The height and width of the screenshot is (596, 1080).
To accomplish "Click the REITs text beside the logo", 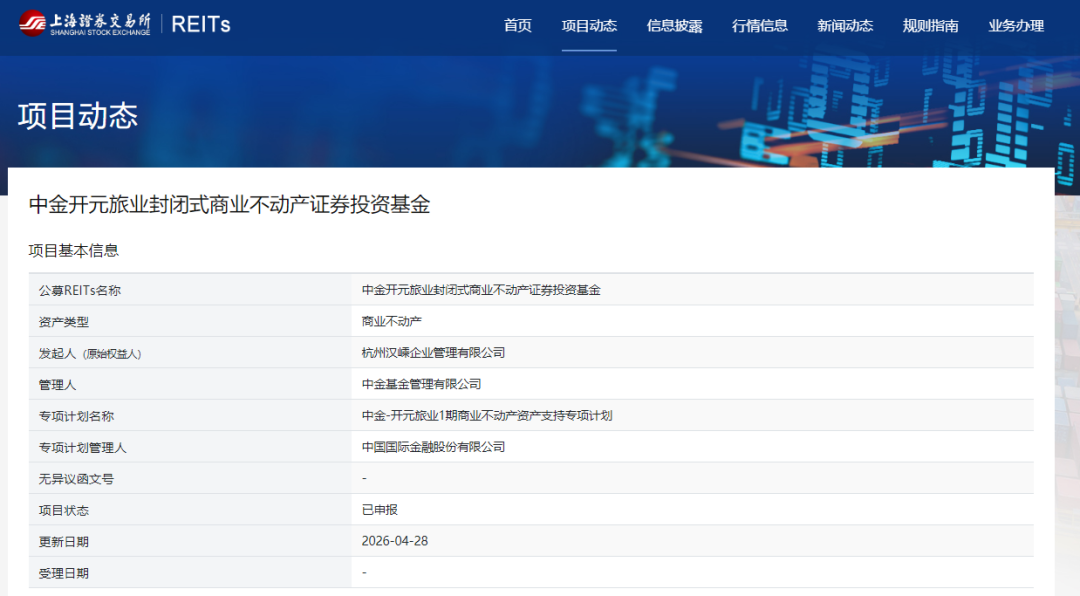I will (x=201, y=25).
